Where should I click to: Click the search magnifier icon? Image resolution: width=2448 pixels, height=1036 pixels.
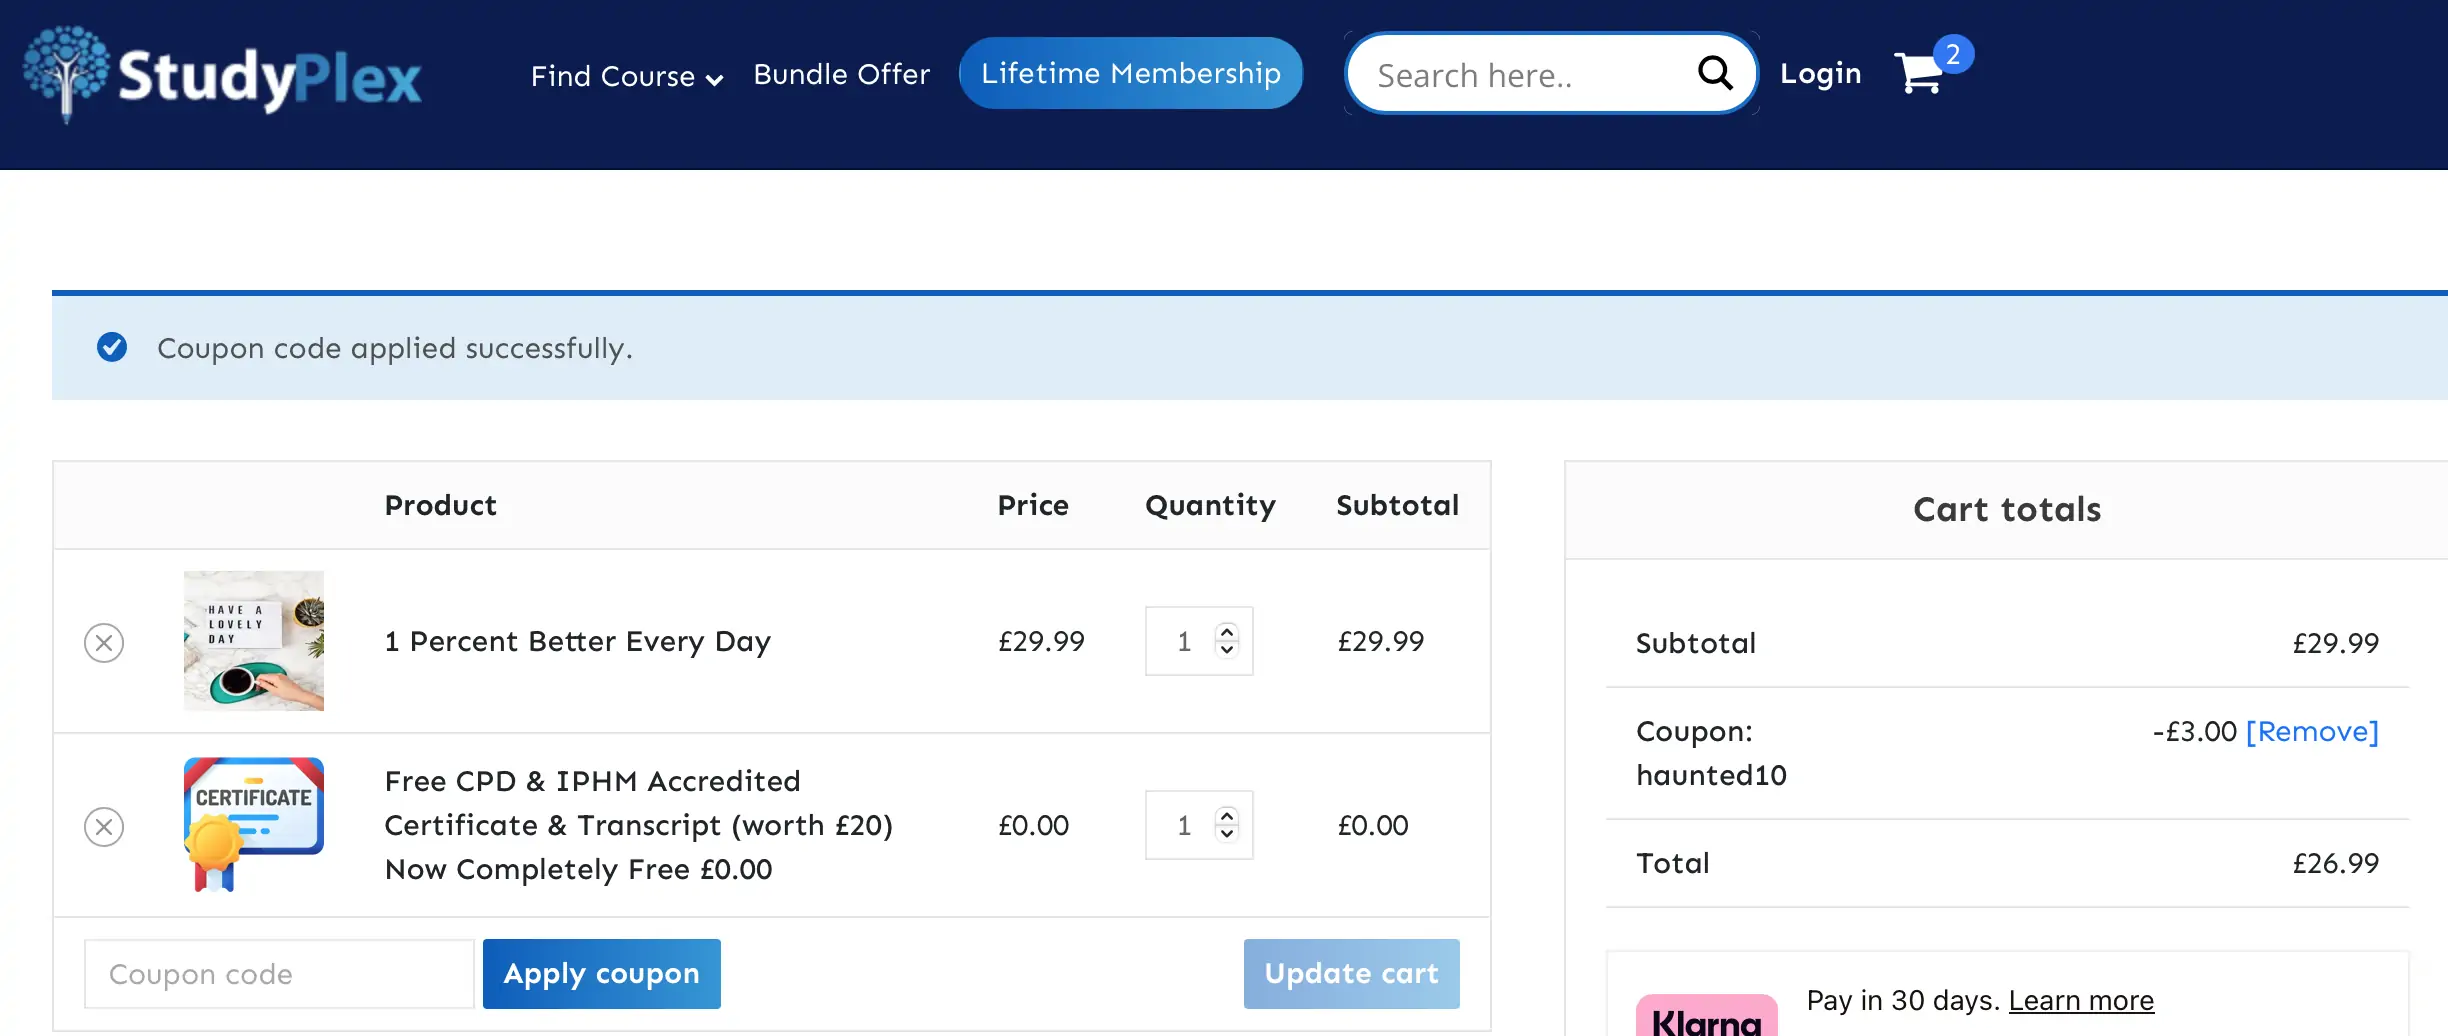click(x=1714, y=73)
